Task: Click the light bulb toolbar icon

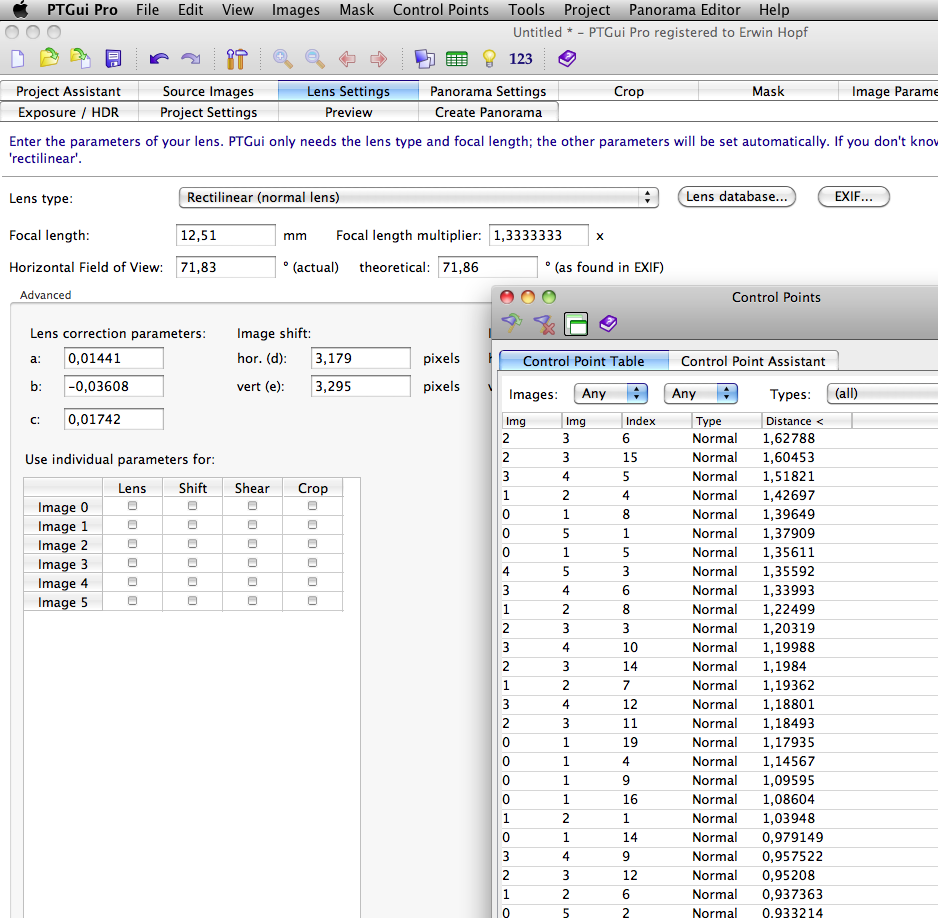Action: coord(489,59)
